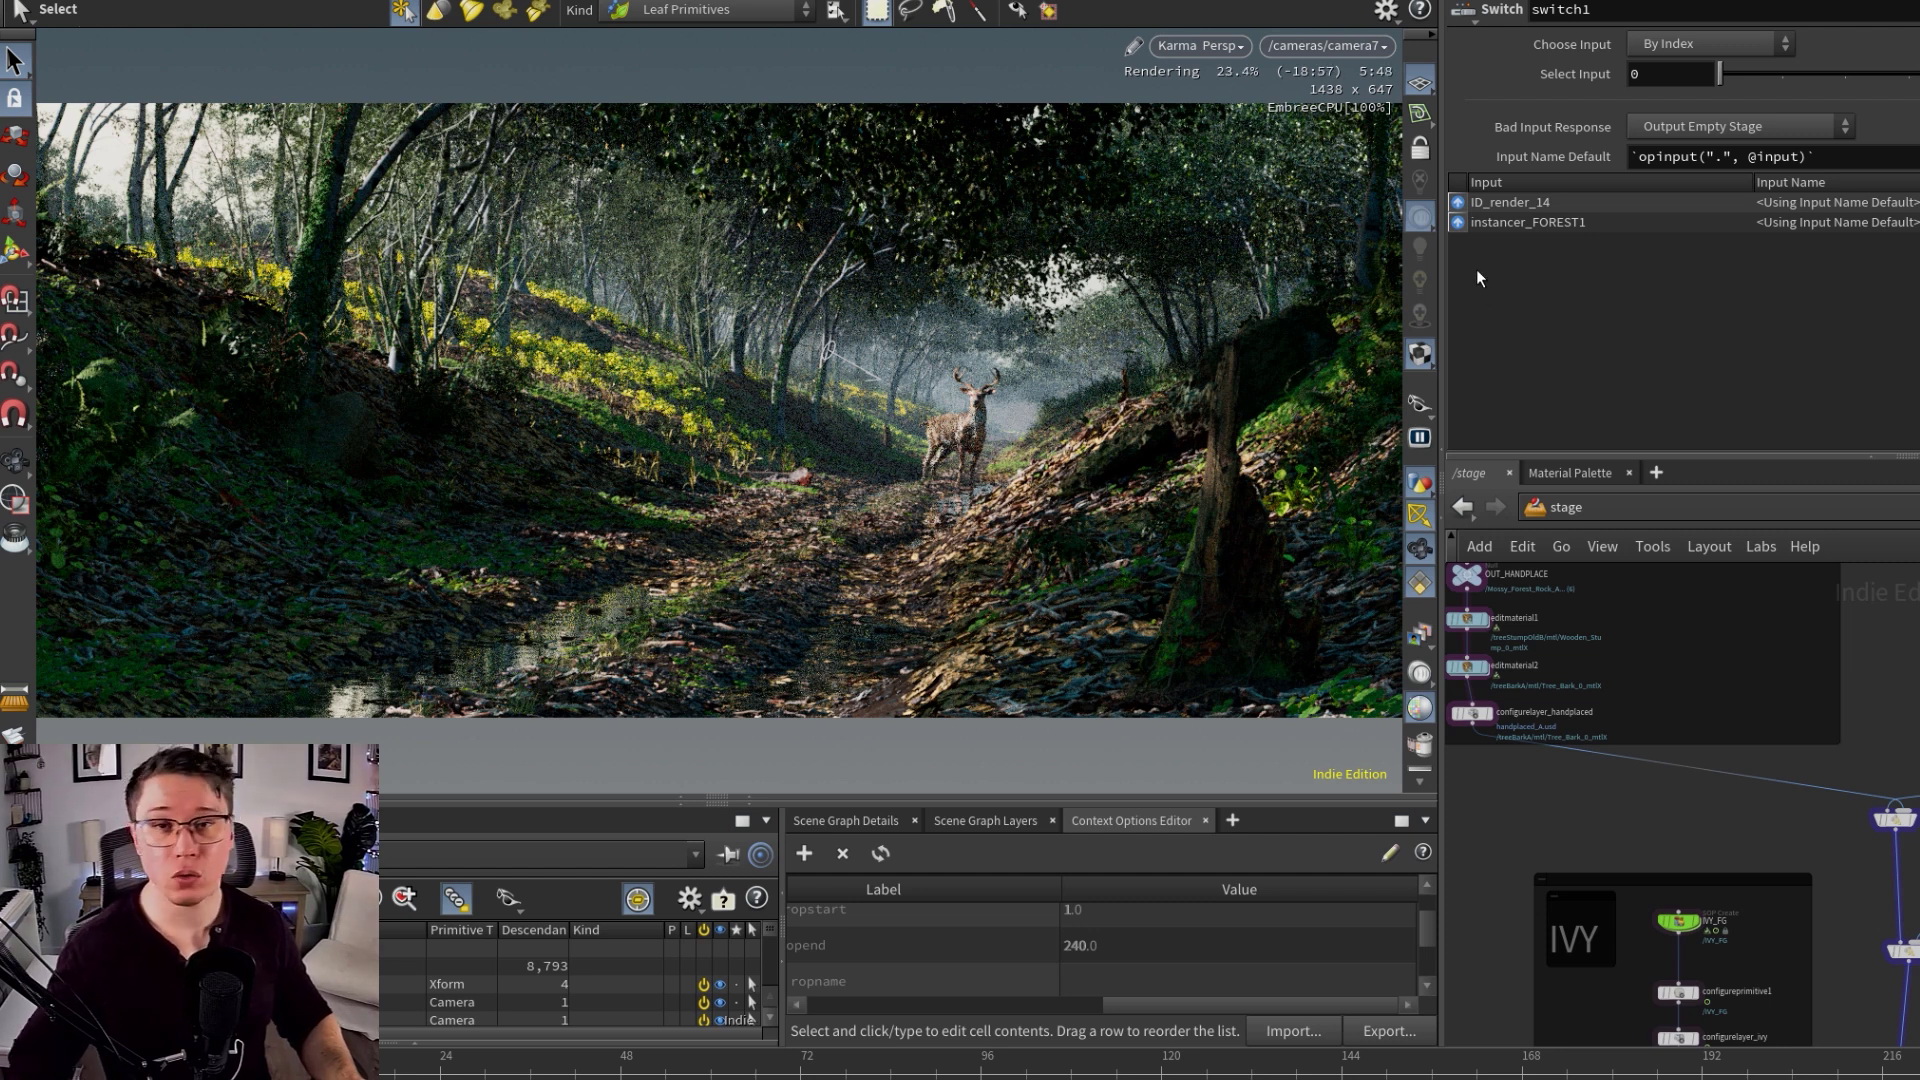Screen dimensions: 1920x1080
Task: Toggle visibility eye on Xform row
Action: click(x=720, y=984)
